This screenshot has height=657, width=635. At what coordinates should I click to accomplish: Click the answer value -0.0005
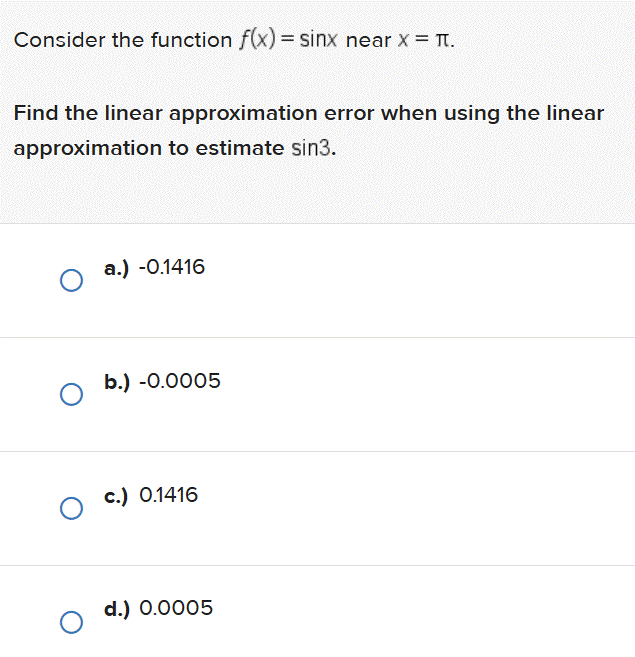click(x=179, y=381)
